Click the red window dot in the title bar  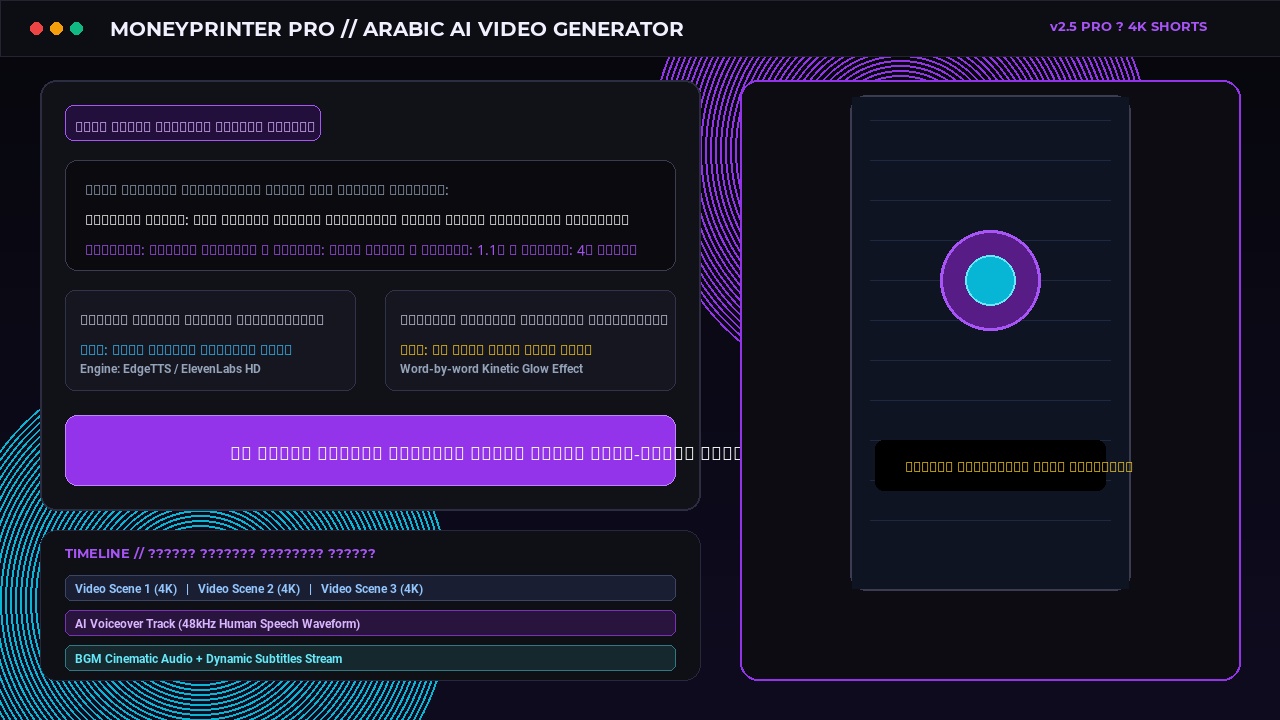(x=37, y=29)
